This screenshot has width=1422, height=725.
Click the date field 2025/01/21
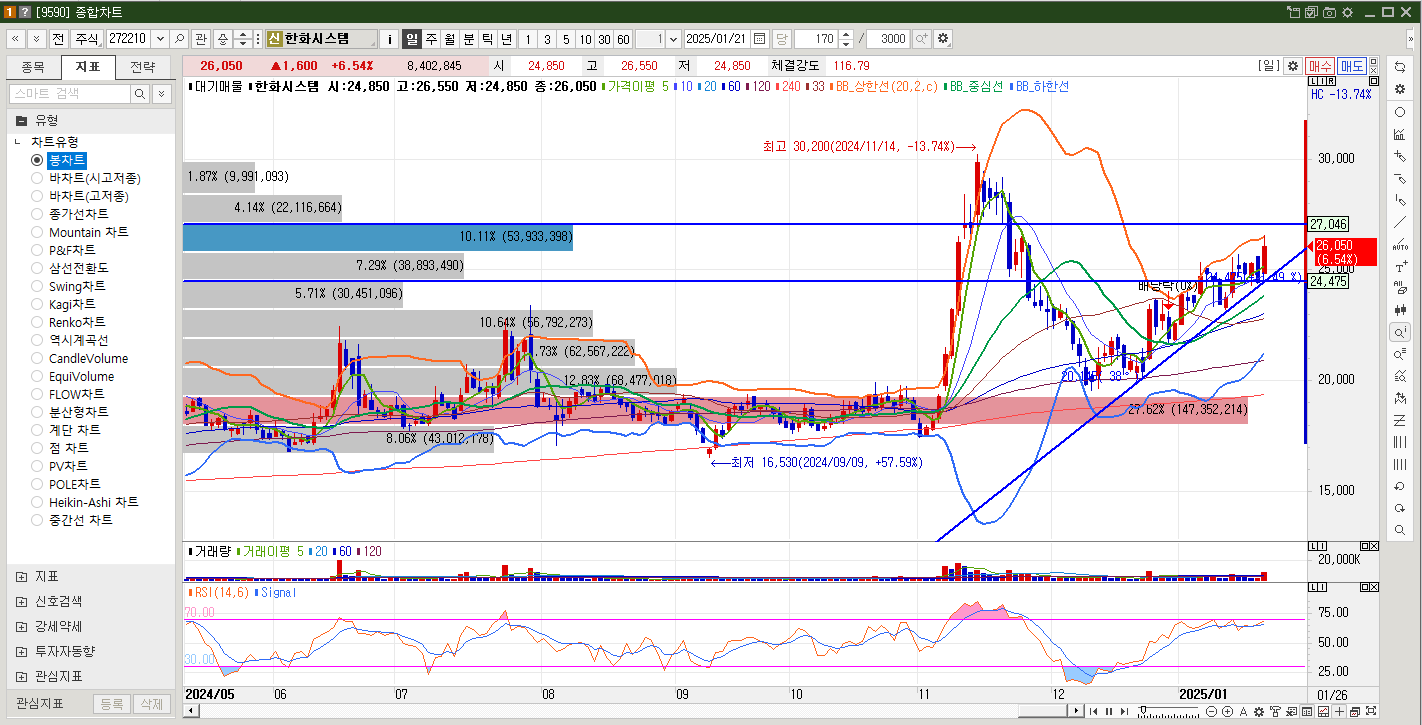point(717,39)
